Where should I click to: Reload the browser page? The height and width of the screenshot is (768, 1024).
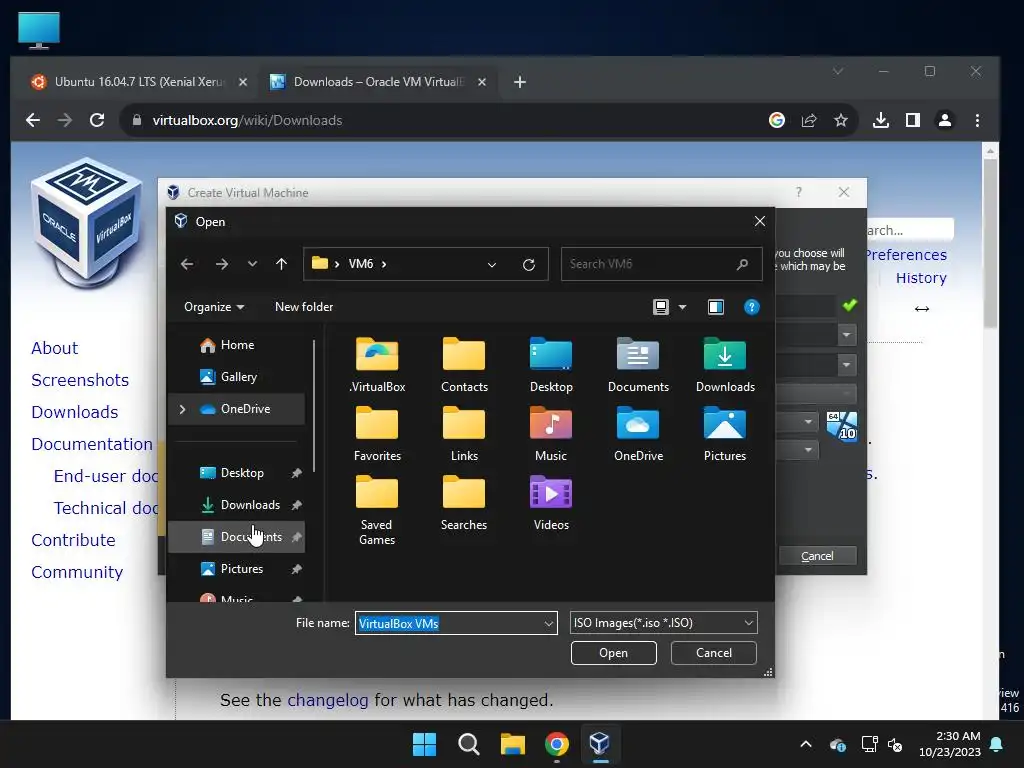coord(97,120)
